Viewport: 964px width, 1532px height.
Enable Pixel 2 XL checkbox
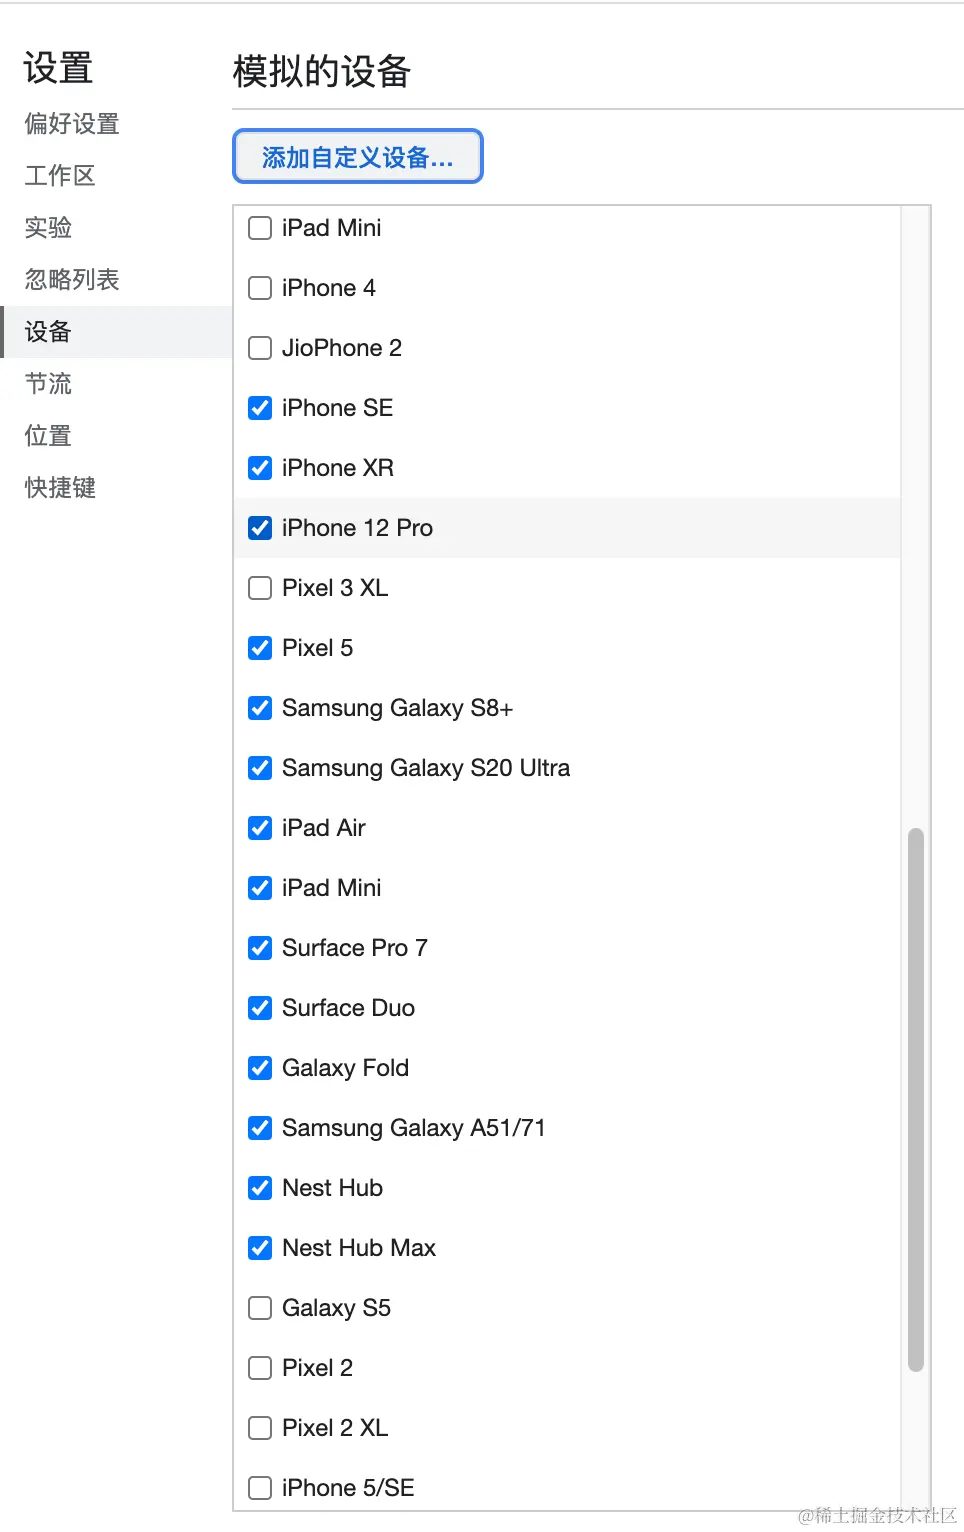(260, 1428)
